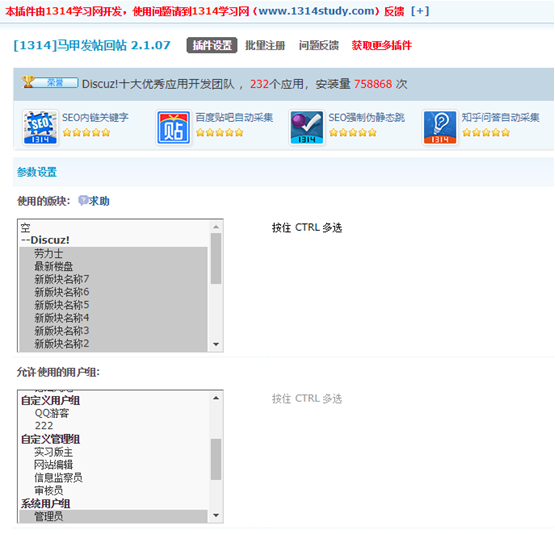The width and height of the screenshot is (555, 535).
Task: Click up arrow of usergroup list scrollbar
Action: (x=216, y=398)
